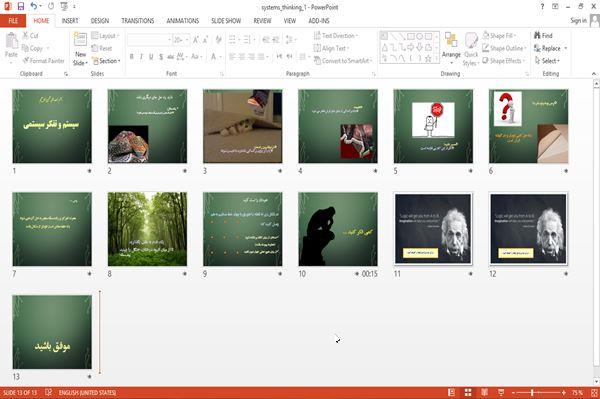Click the 75% zoom level
This screenshot has width=600, height=399.
coord(577,392)
